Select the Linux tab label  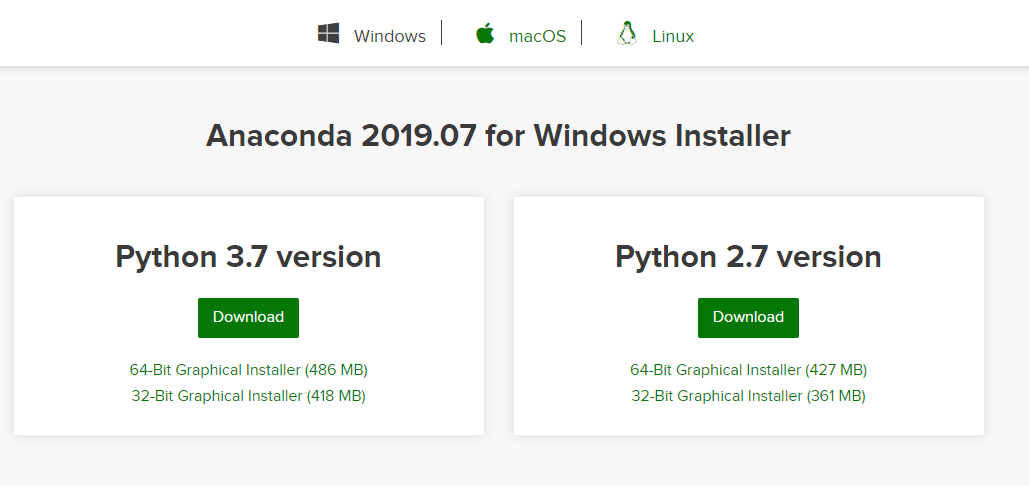pyautogui.click(x=673, y=37)
